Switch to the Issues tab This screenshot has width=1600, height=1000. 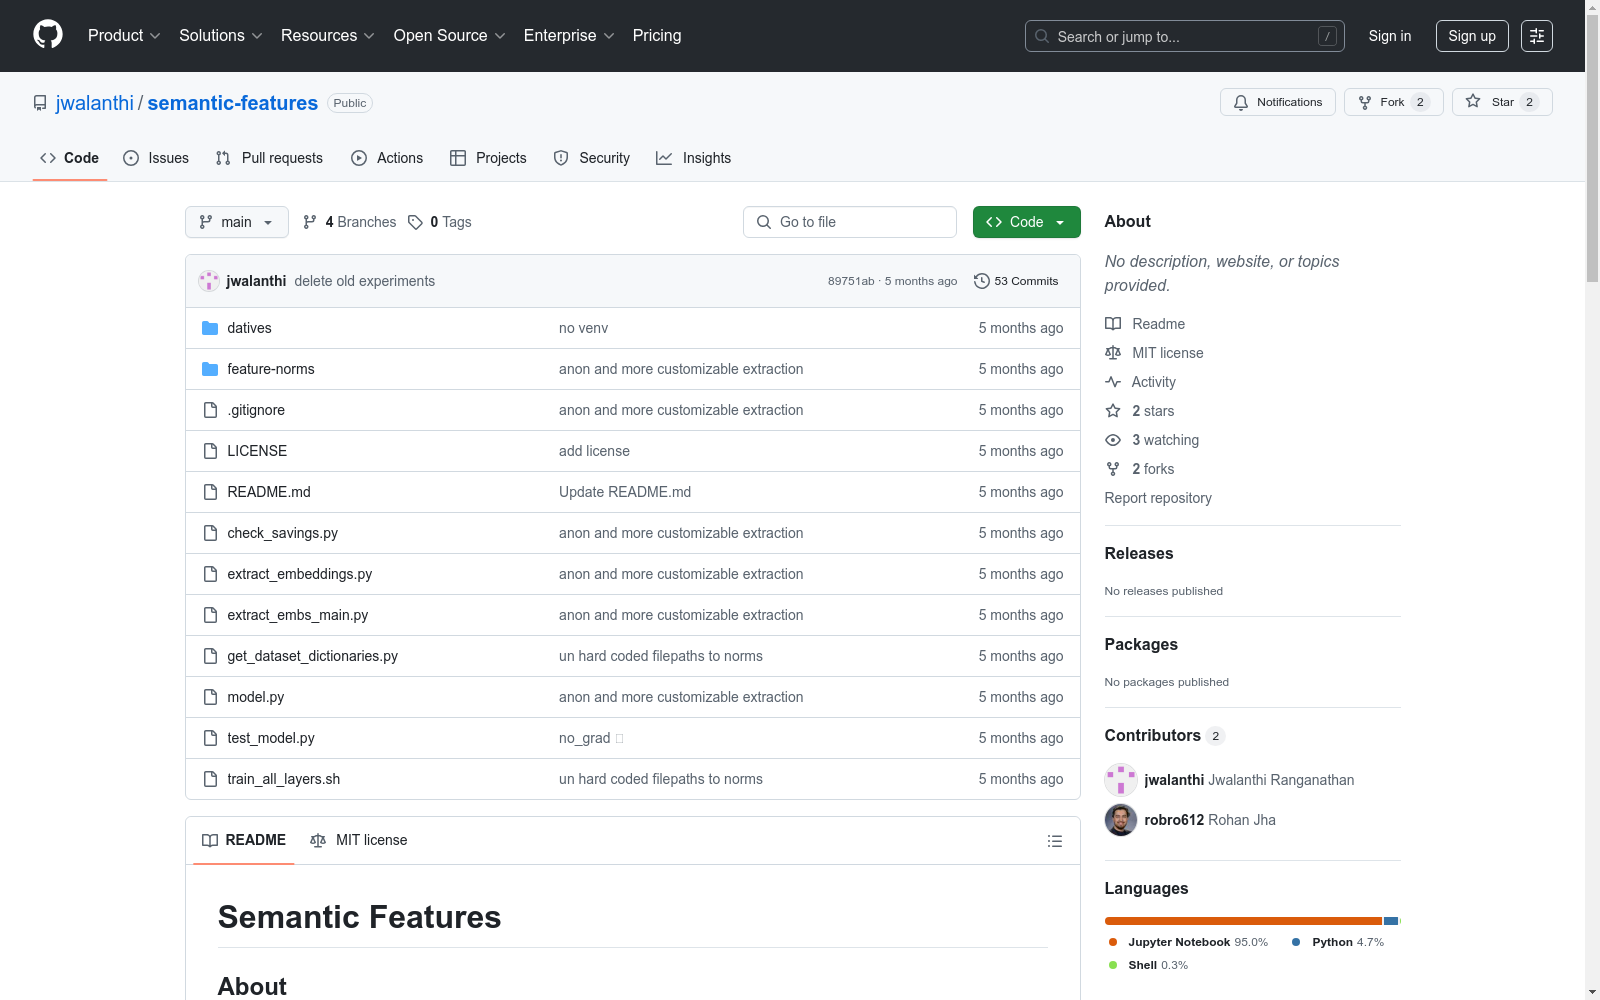[156, 158]
